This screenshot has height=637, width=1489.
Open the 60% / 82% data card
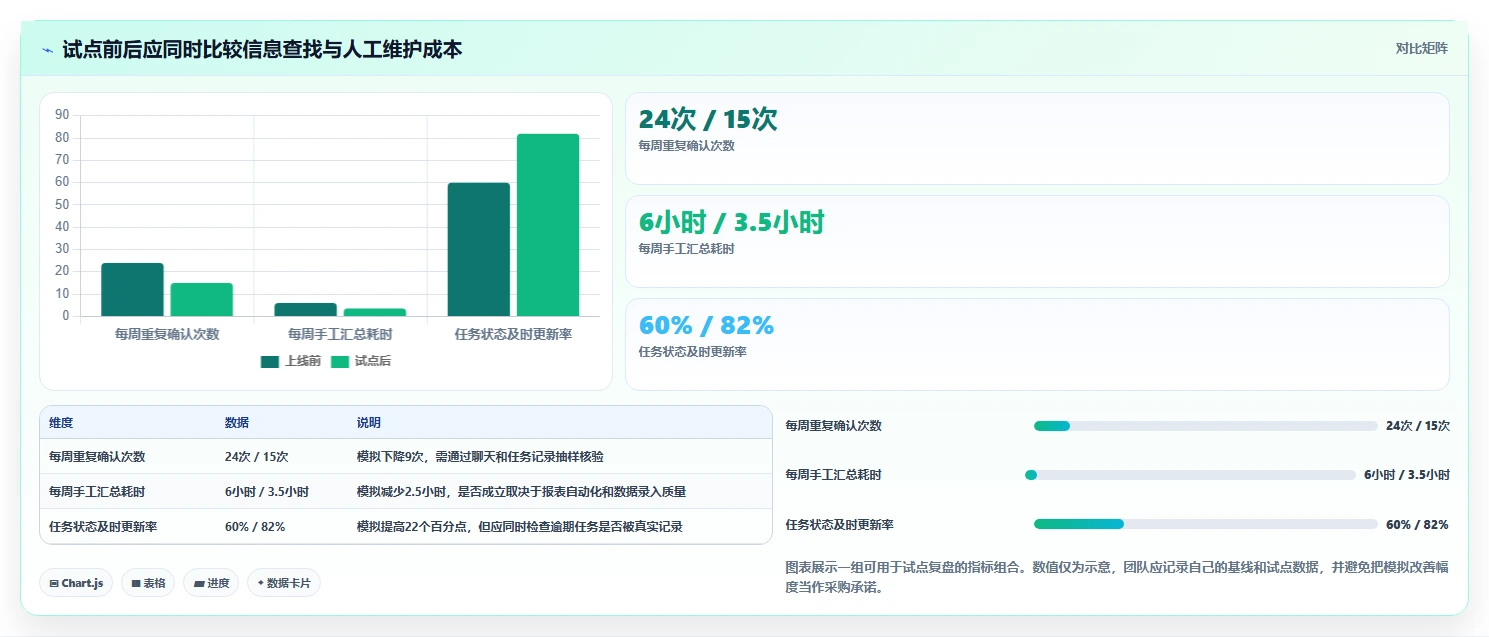1037,344
